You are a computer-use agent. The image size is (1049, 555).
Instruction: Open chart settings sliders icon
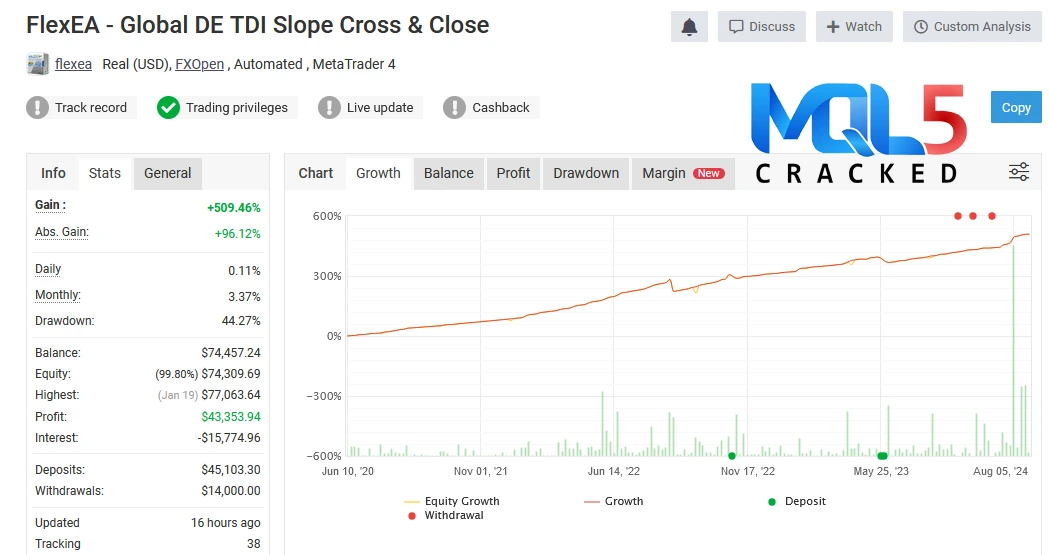(x=1019, y=173)
